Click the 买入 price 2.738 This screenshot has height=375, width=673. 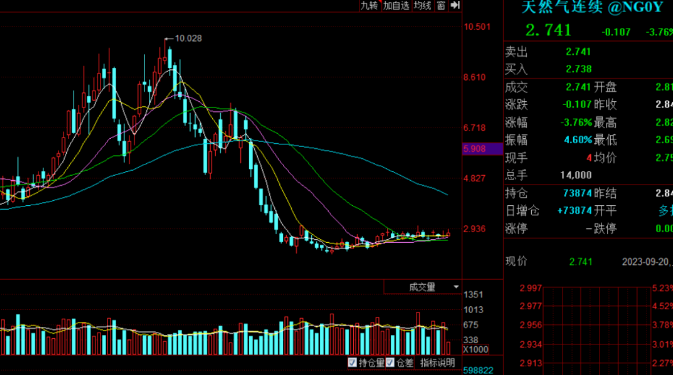point(578,69)
